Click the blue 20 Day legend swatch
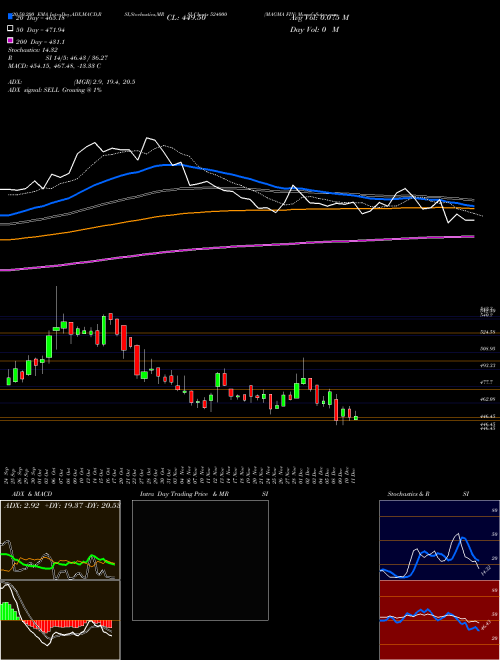 pyautogui.click(x=10, y=17)
